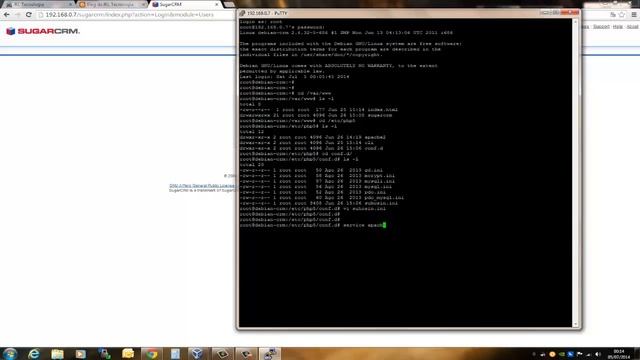The height and width of the screenshot is (360, 640).
Task: Click the PuTTY title bar icon
Action: [242, 13]
